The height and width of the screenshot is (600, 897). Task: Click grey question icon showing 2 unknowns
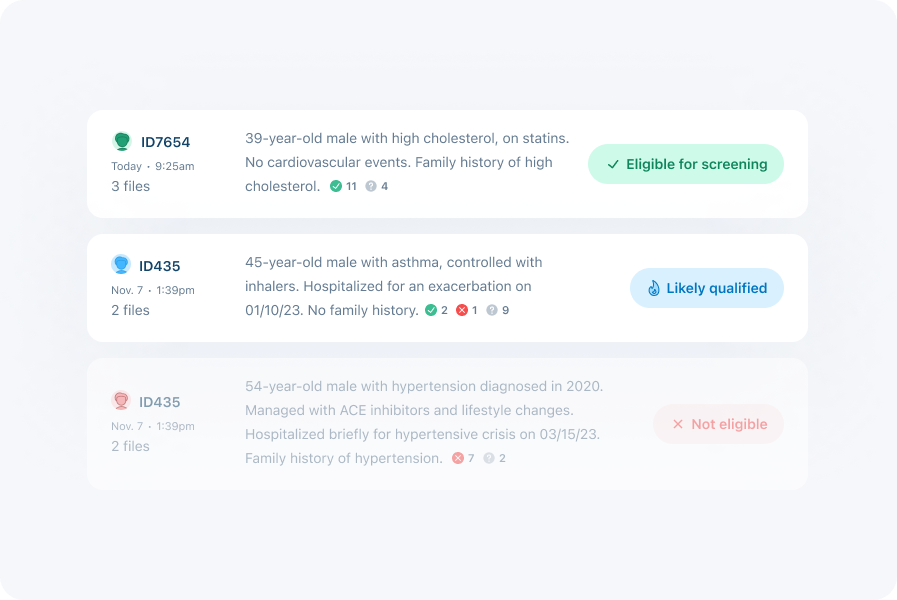pyautogui.click(x=489, y=458)
